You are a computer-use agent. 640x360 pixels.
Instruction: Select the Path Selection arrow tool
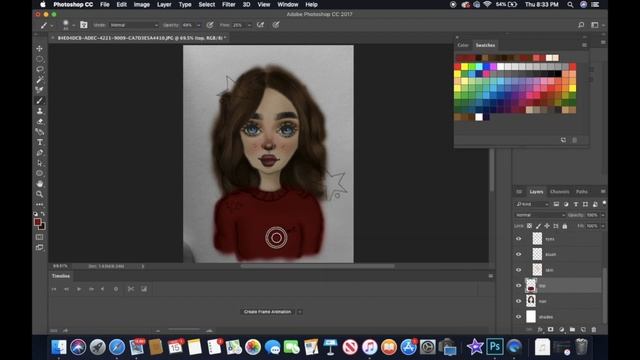[40, 163]
